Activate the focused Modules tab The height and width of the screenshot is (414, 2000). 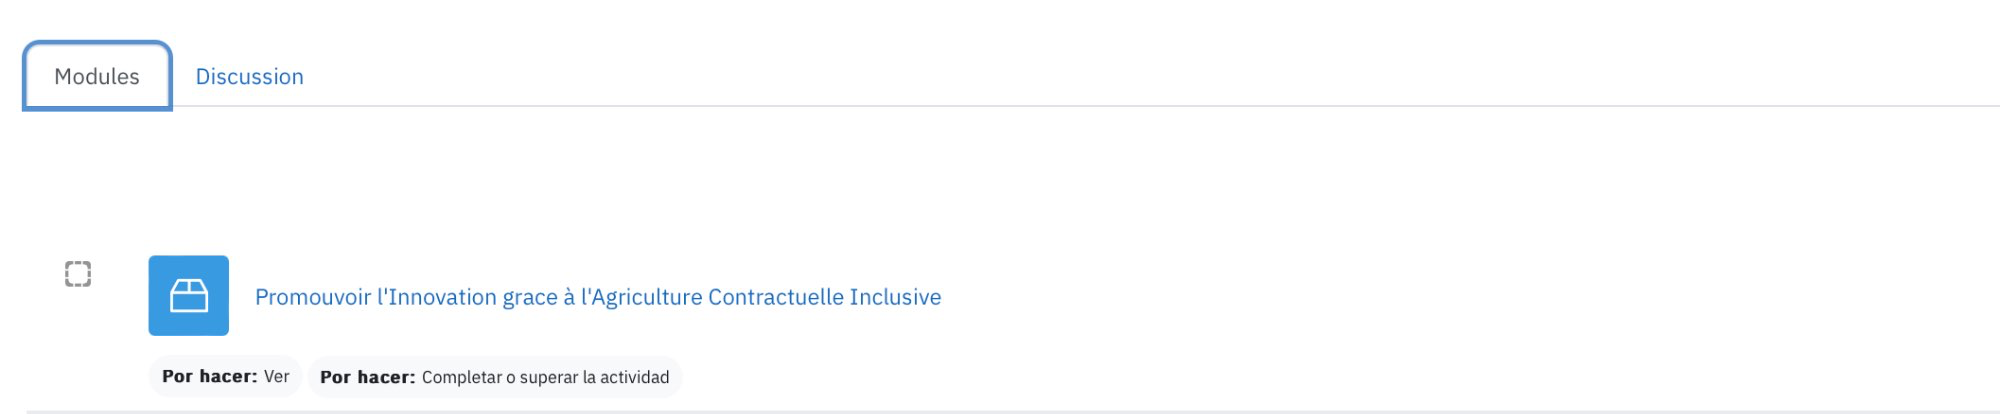[x=97, y=76]
